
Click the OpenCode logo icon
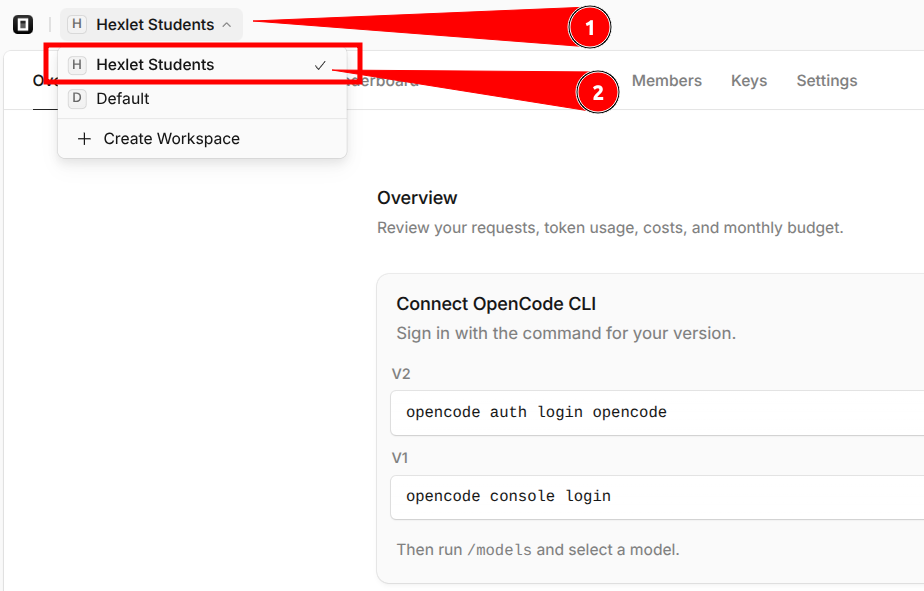click(23, 25)
